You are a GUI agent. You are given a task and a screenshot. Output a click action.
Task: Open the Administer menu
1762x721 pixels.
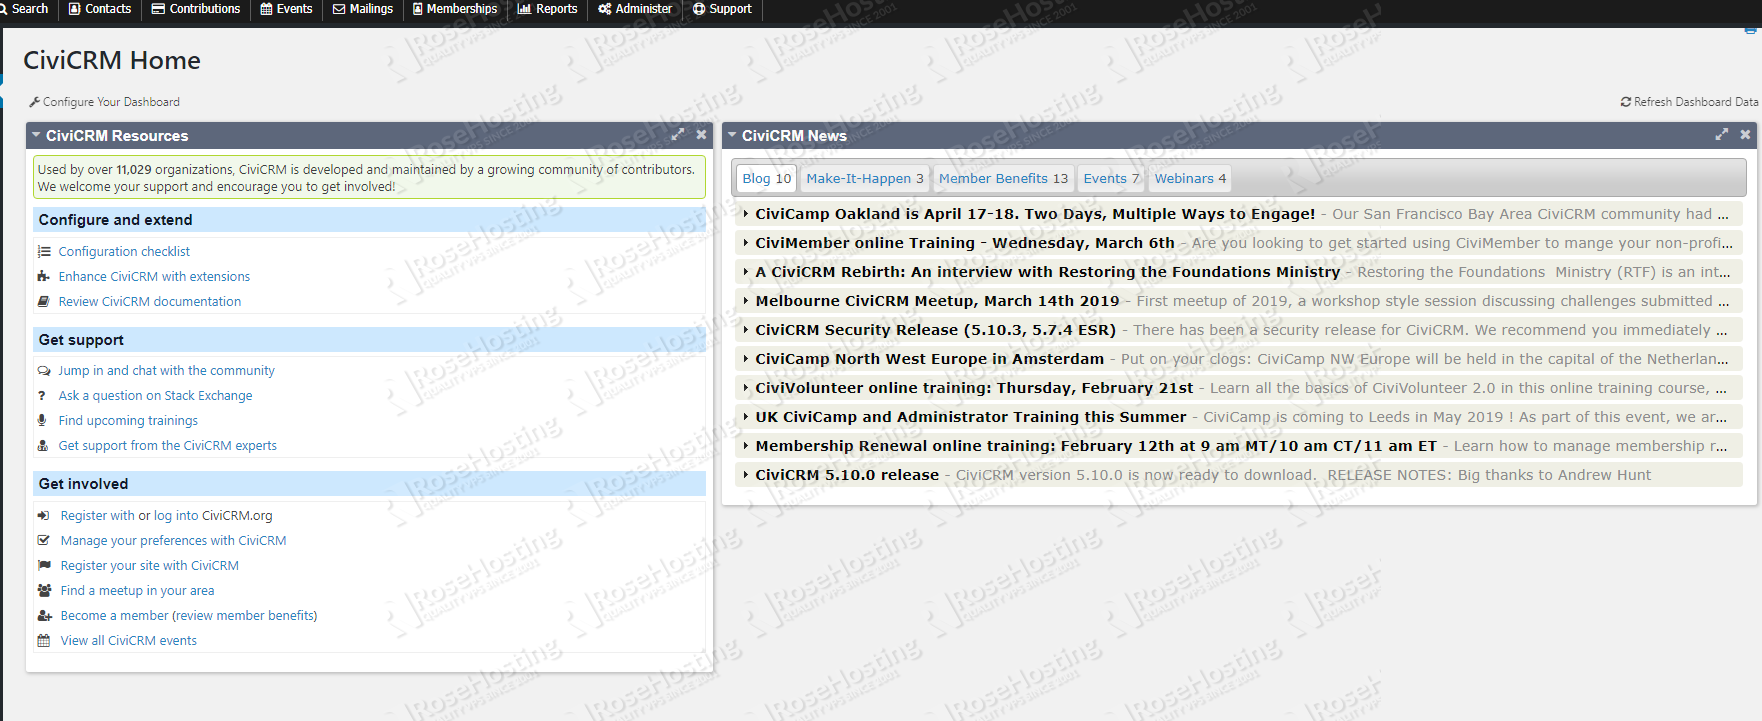635,9
